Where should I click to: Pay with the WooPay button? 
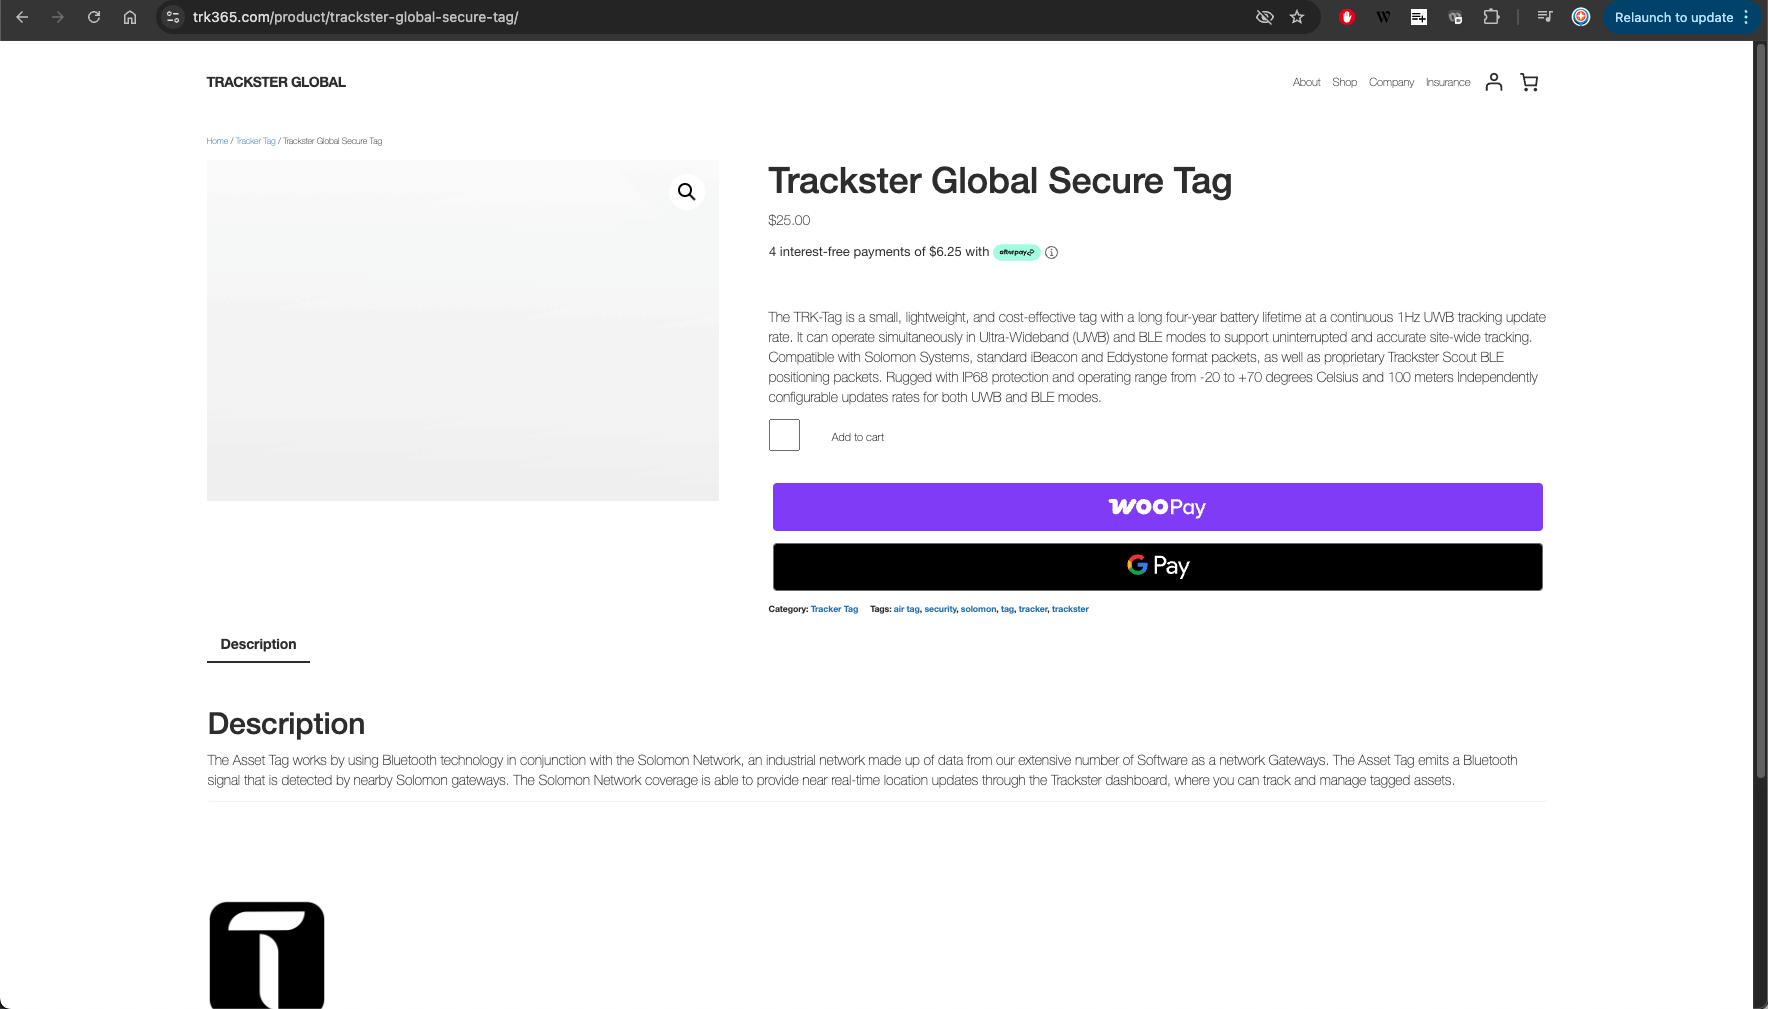click(1157, 507)
